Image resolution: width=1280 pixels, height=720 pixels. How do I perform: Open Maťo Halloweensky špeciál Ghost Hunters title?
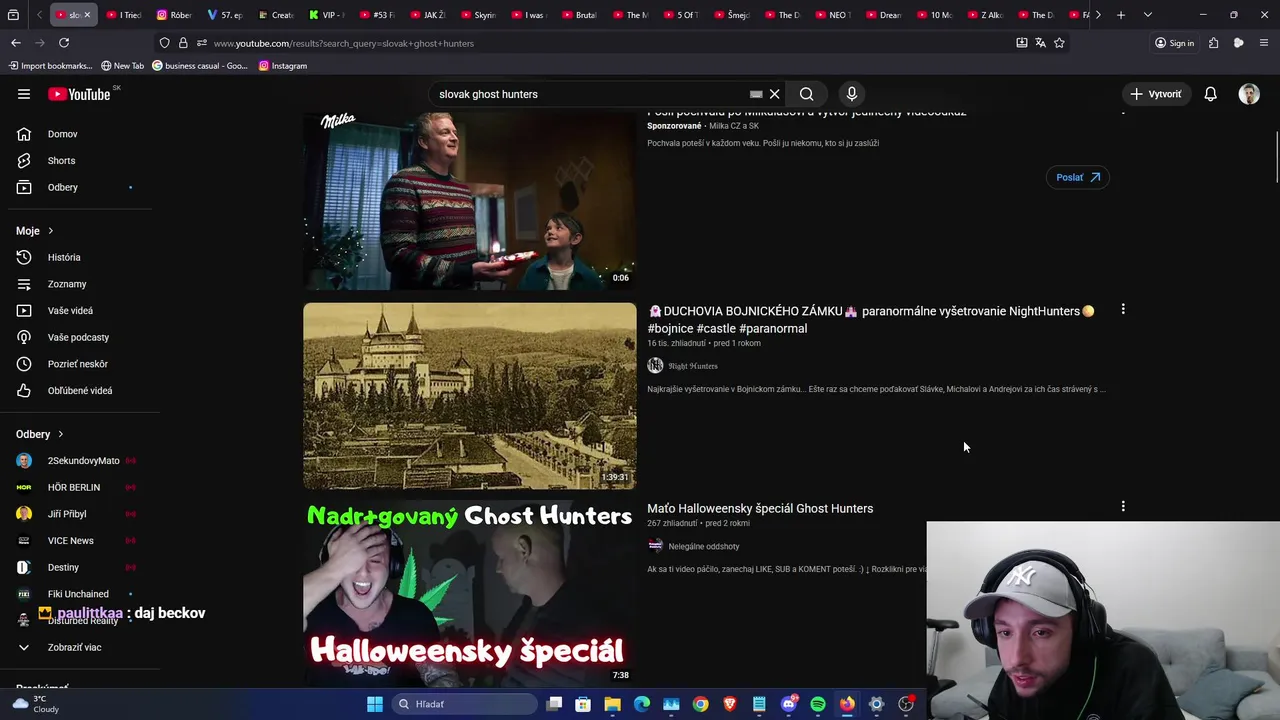[760, 509]
